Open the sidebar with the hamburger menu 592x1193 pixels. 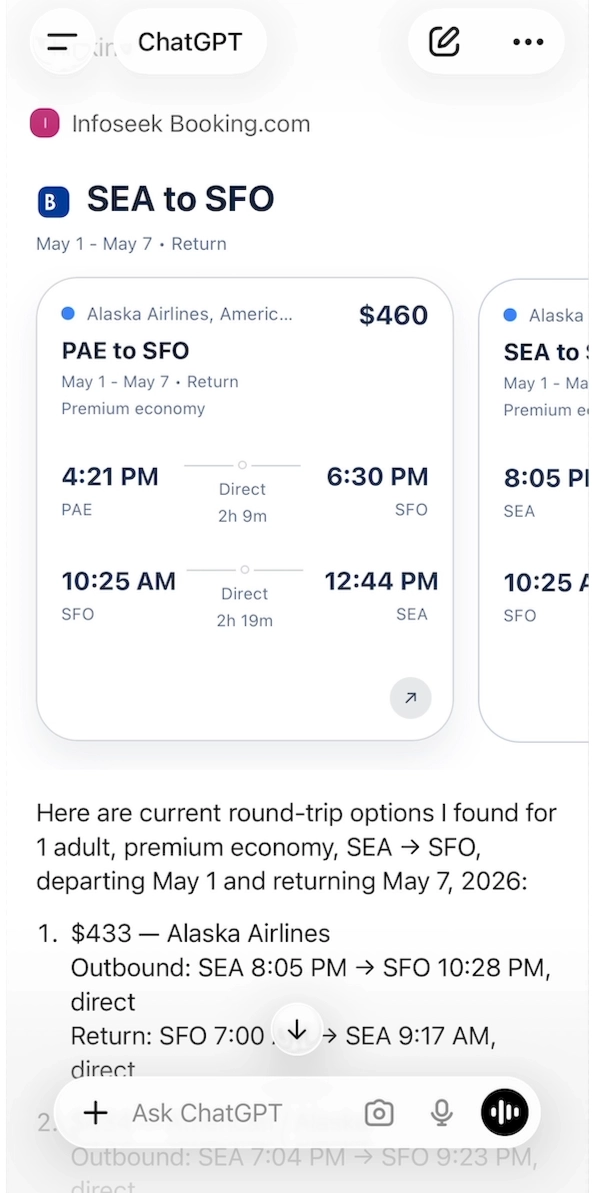(62, 41)
